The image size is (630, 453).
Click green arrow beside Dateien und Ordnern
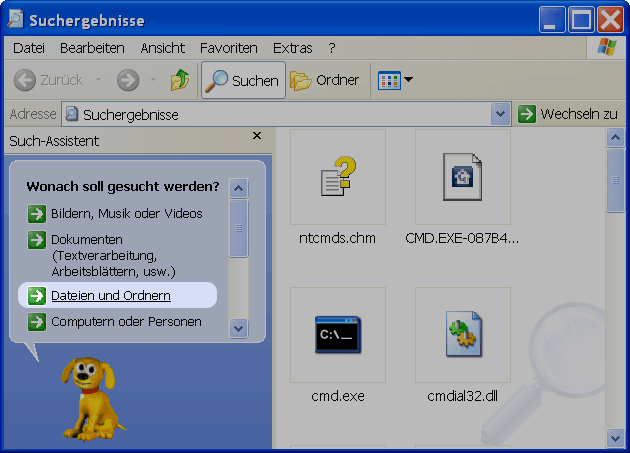click(x=37, y=296)
